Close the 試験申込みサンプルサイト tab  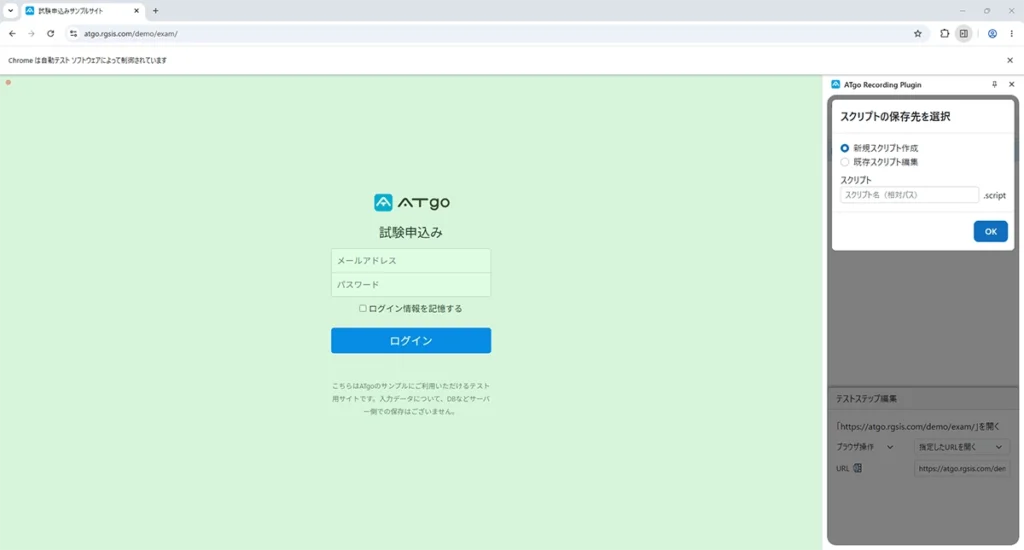point(136,10)
